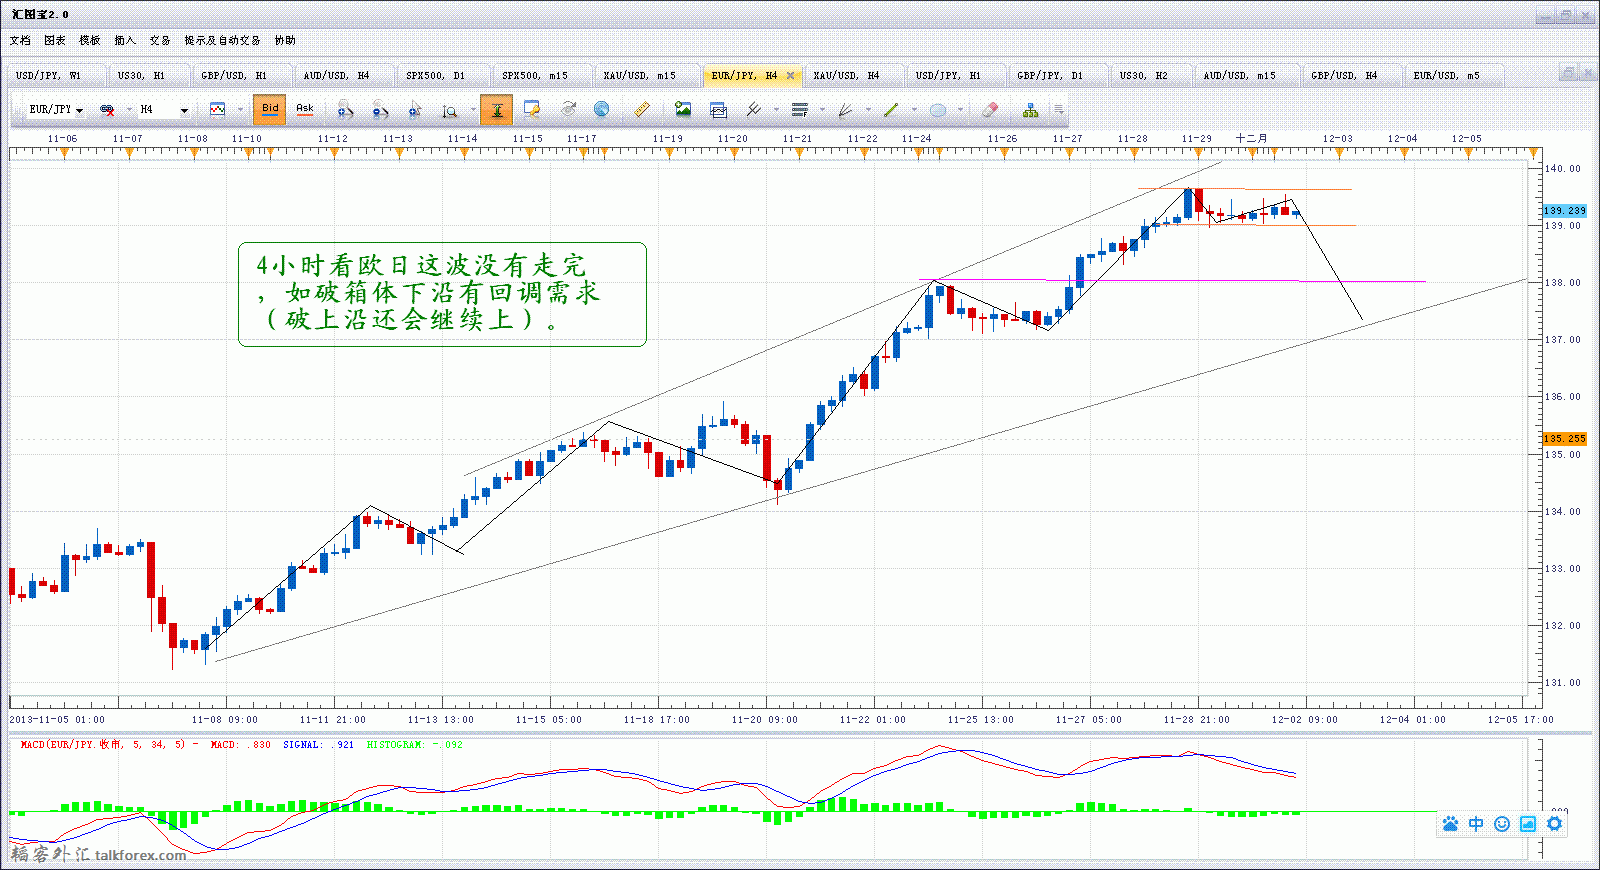
Task: Open the 协助 menu
Action: 285,41
